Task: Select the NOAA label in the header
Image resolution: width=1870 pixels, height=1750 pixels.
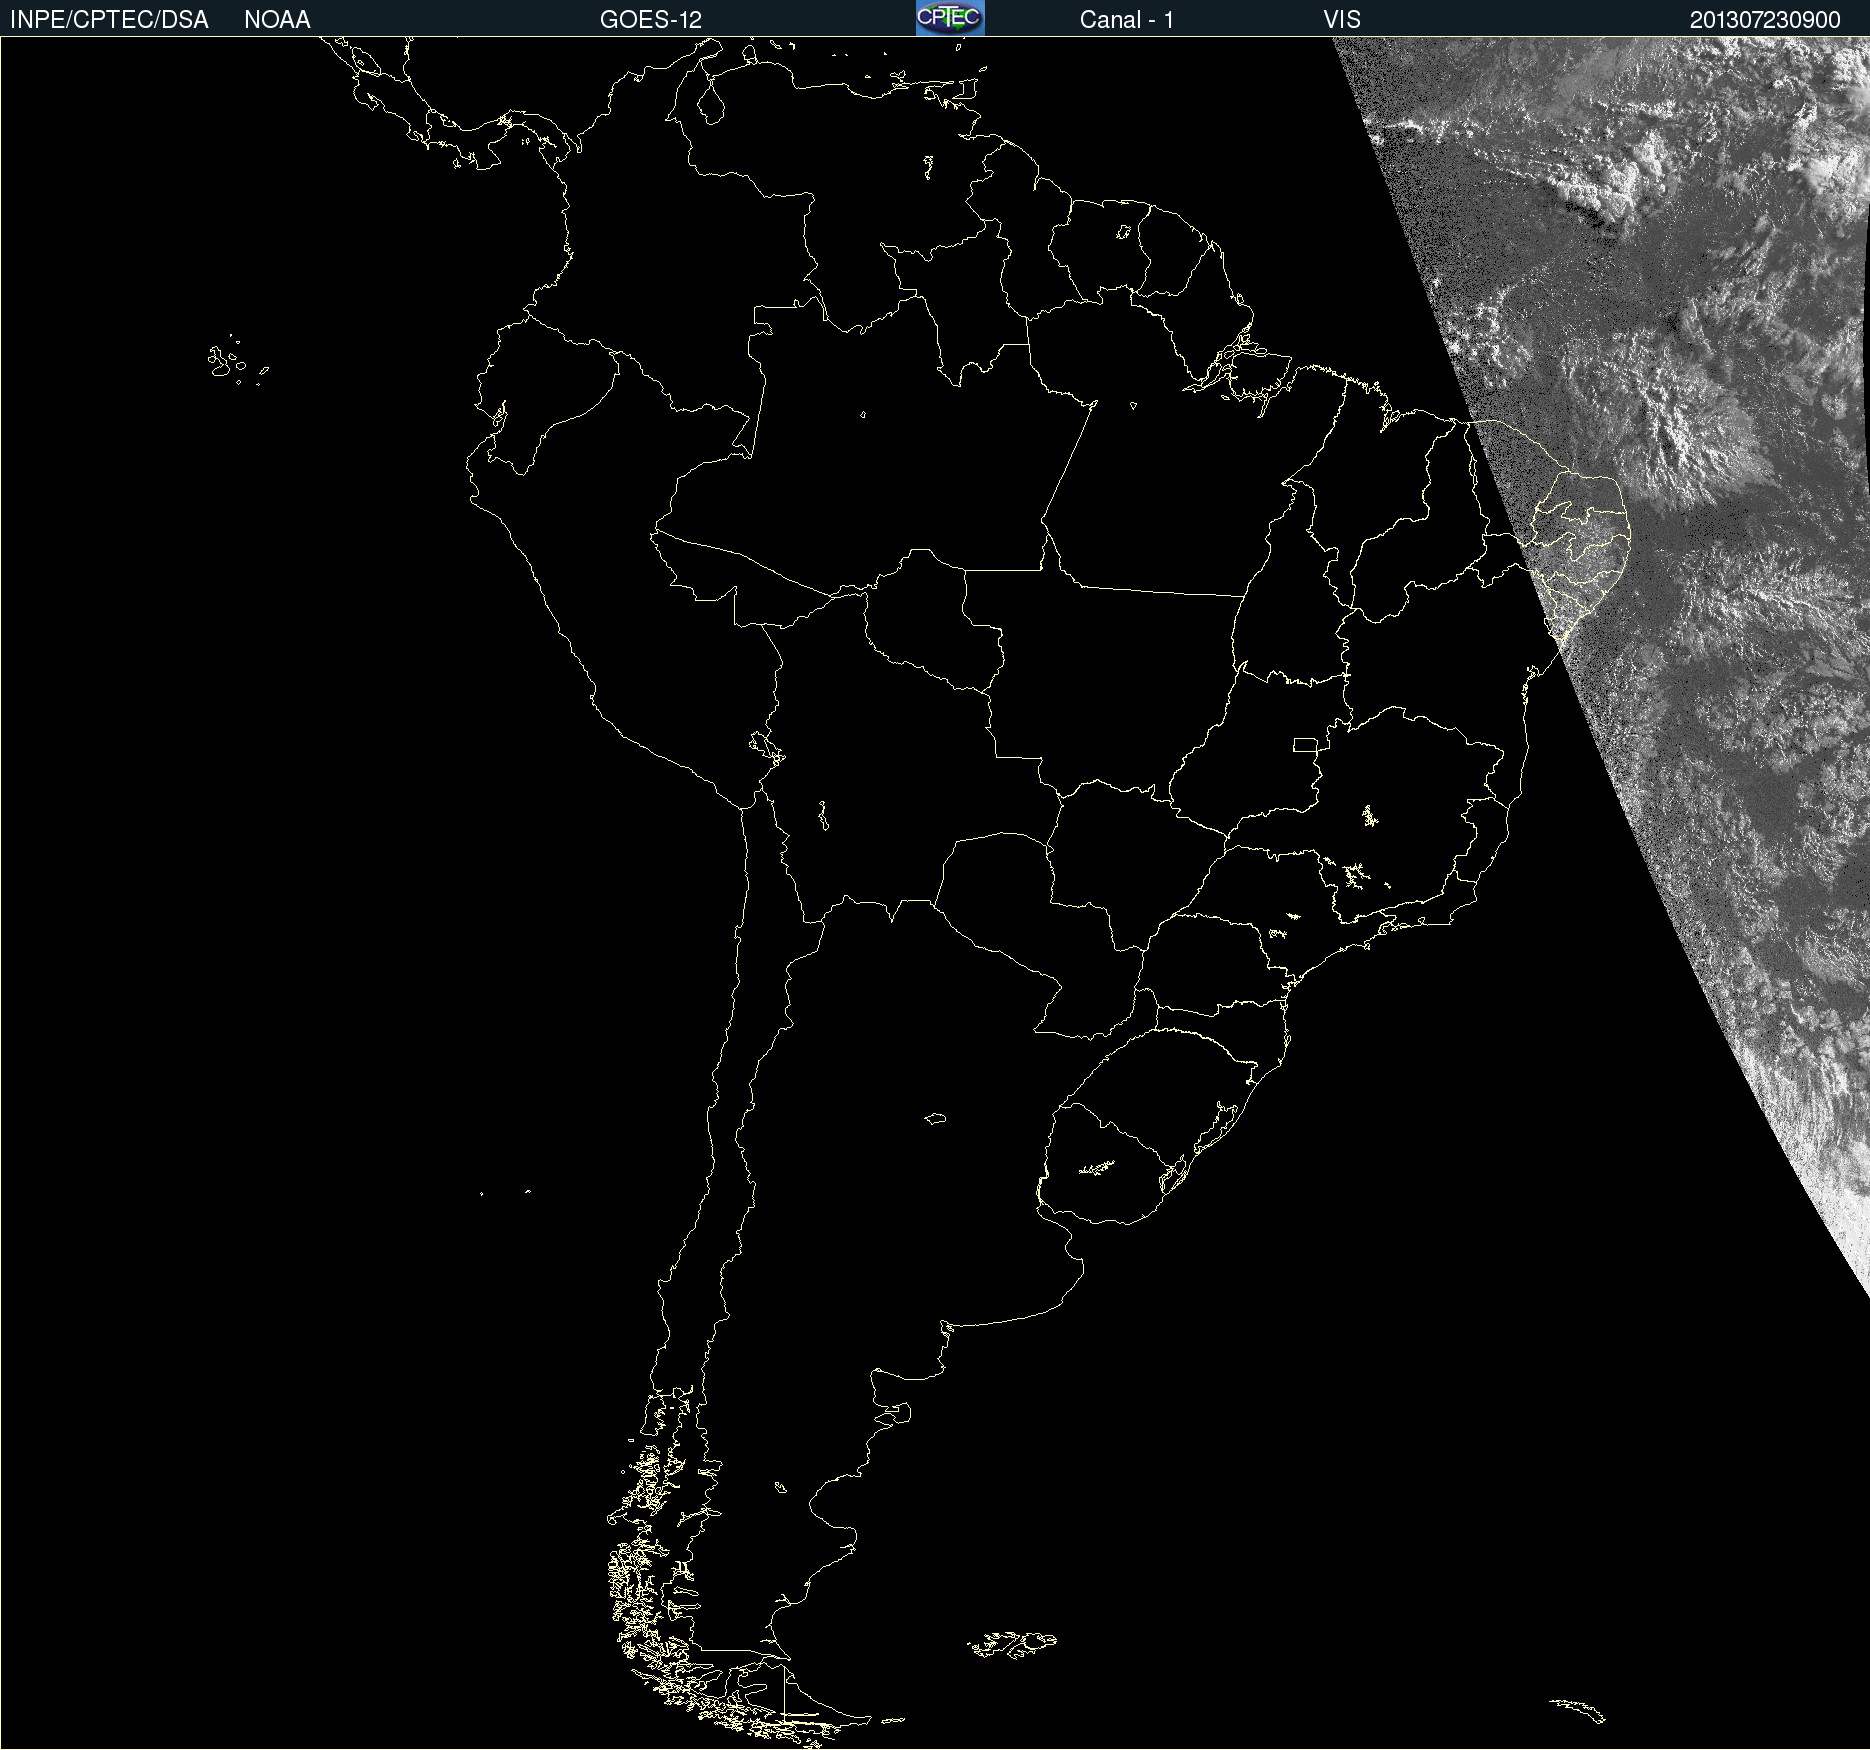Action: coord(277,20)
